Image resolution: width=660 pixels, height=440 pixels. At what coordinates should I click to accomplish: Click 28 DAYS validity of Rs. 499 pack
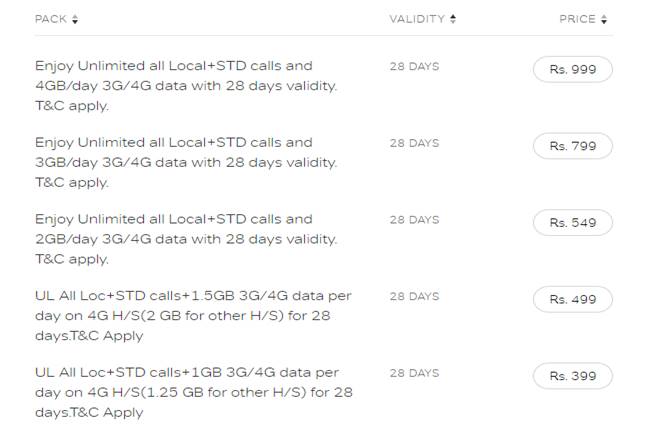pos(414,297)
